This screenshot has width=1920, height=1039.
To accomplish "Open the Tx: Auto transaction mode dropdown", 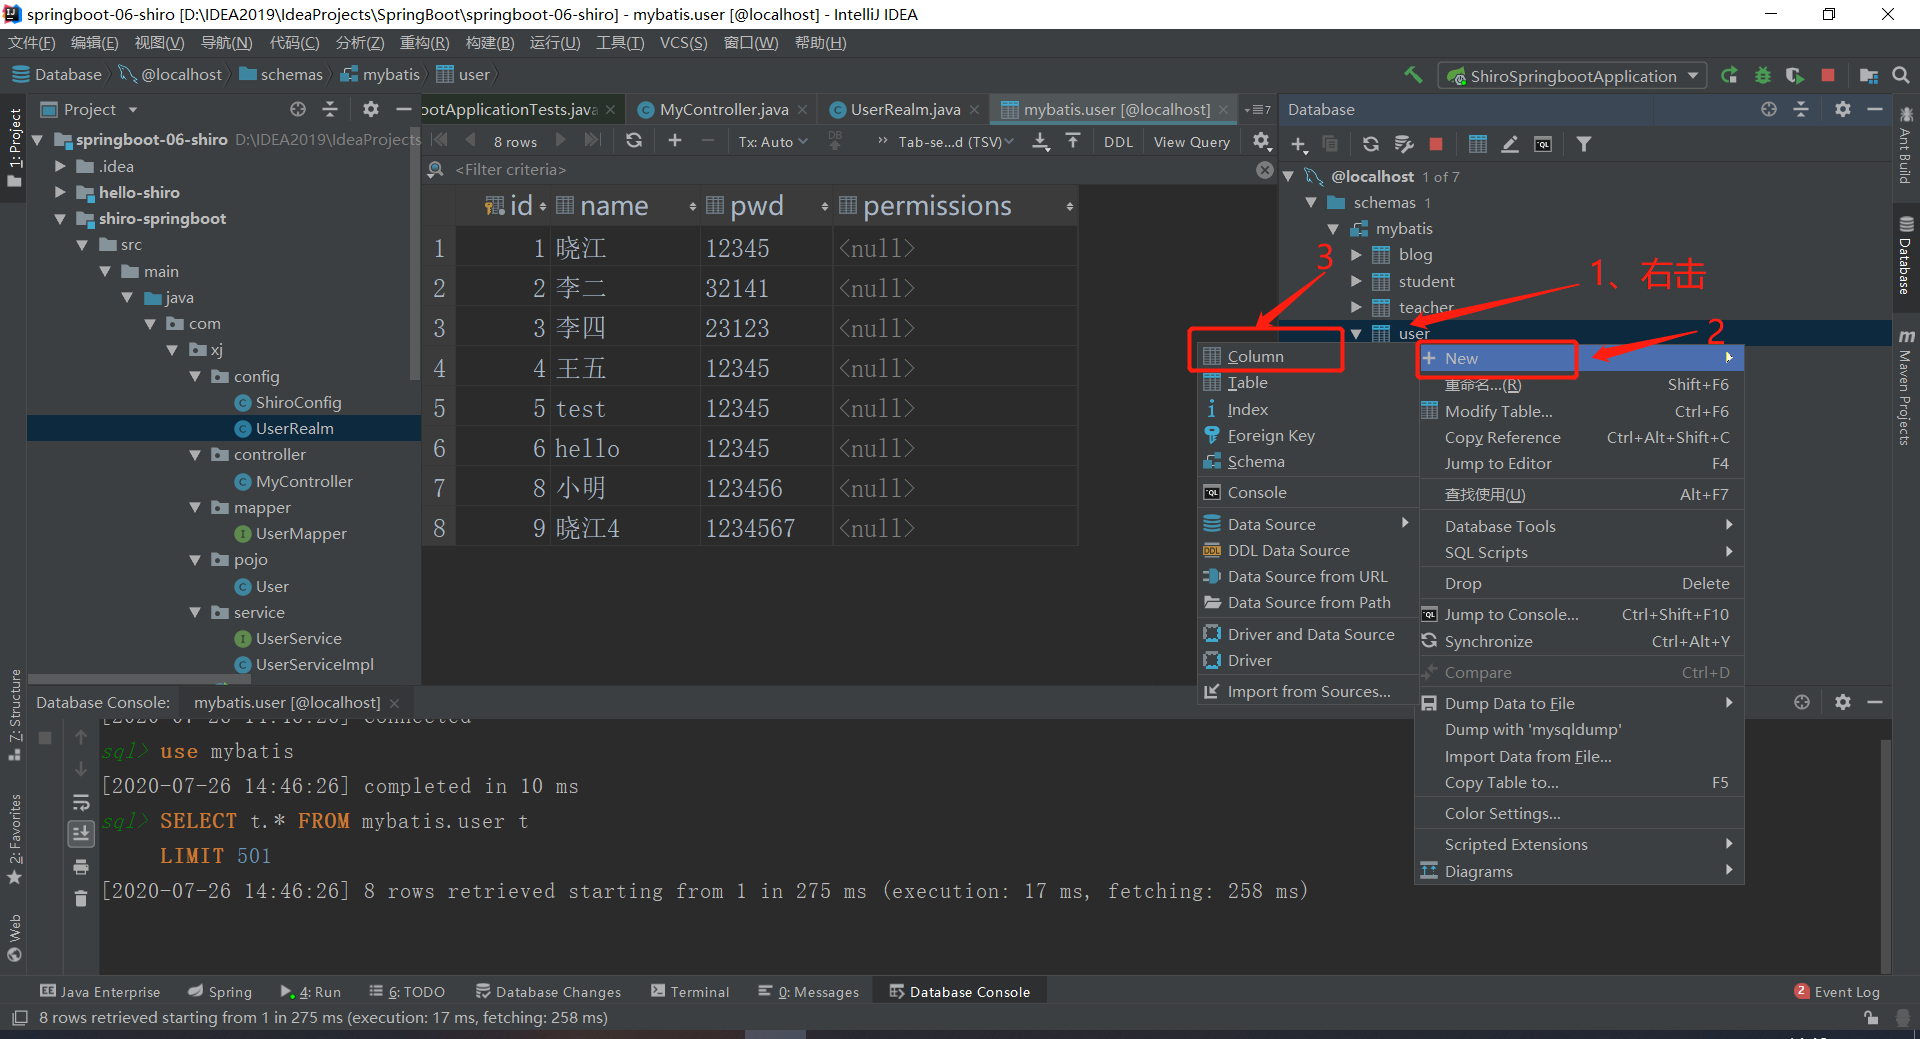I will (773, 142).
